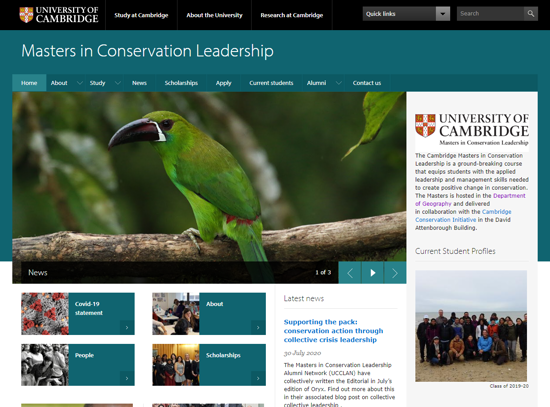Viewport: 550px width, 407px height.
Task: Go to the previous carousel slide
Action: point(350,273)
